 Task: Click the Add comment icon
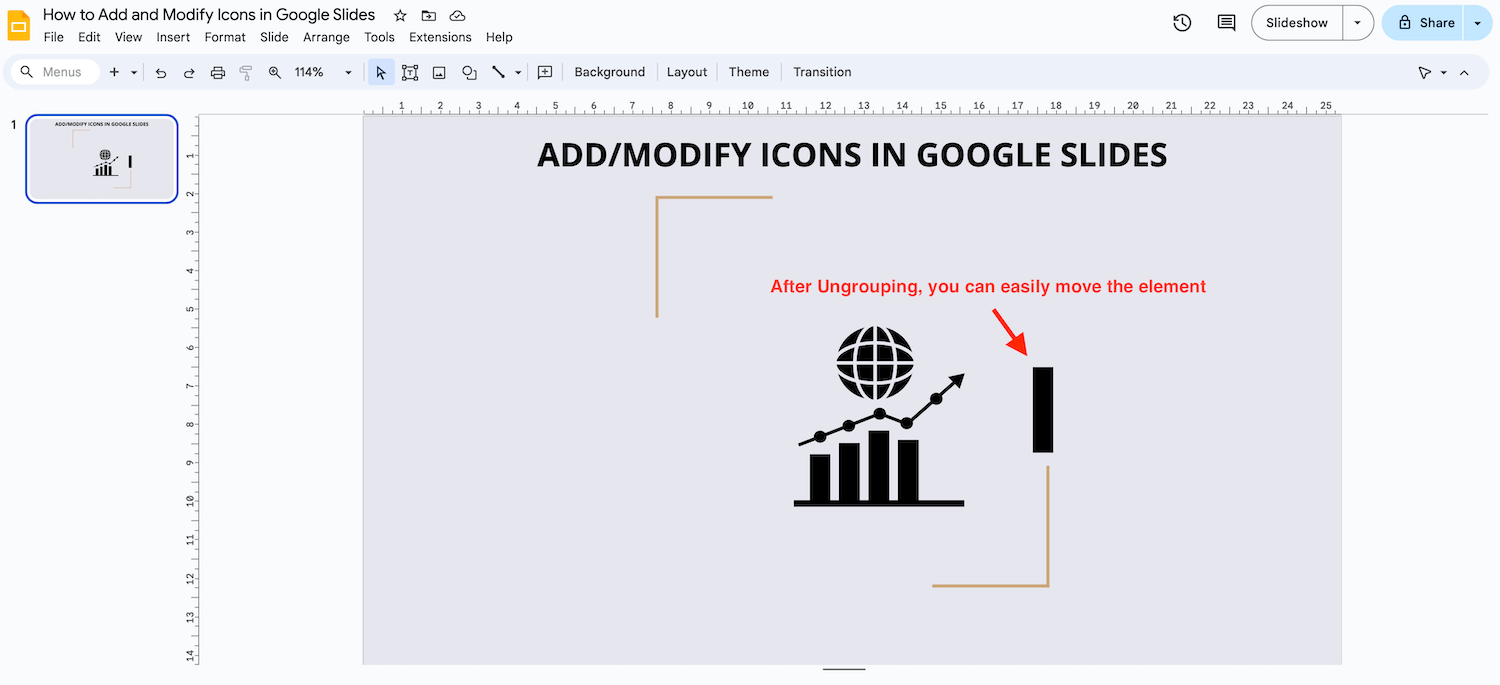pyautogui.click(x=545, y=73)
